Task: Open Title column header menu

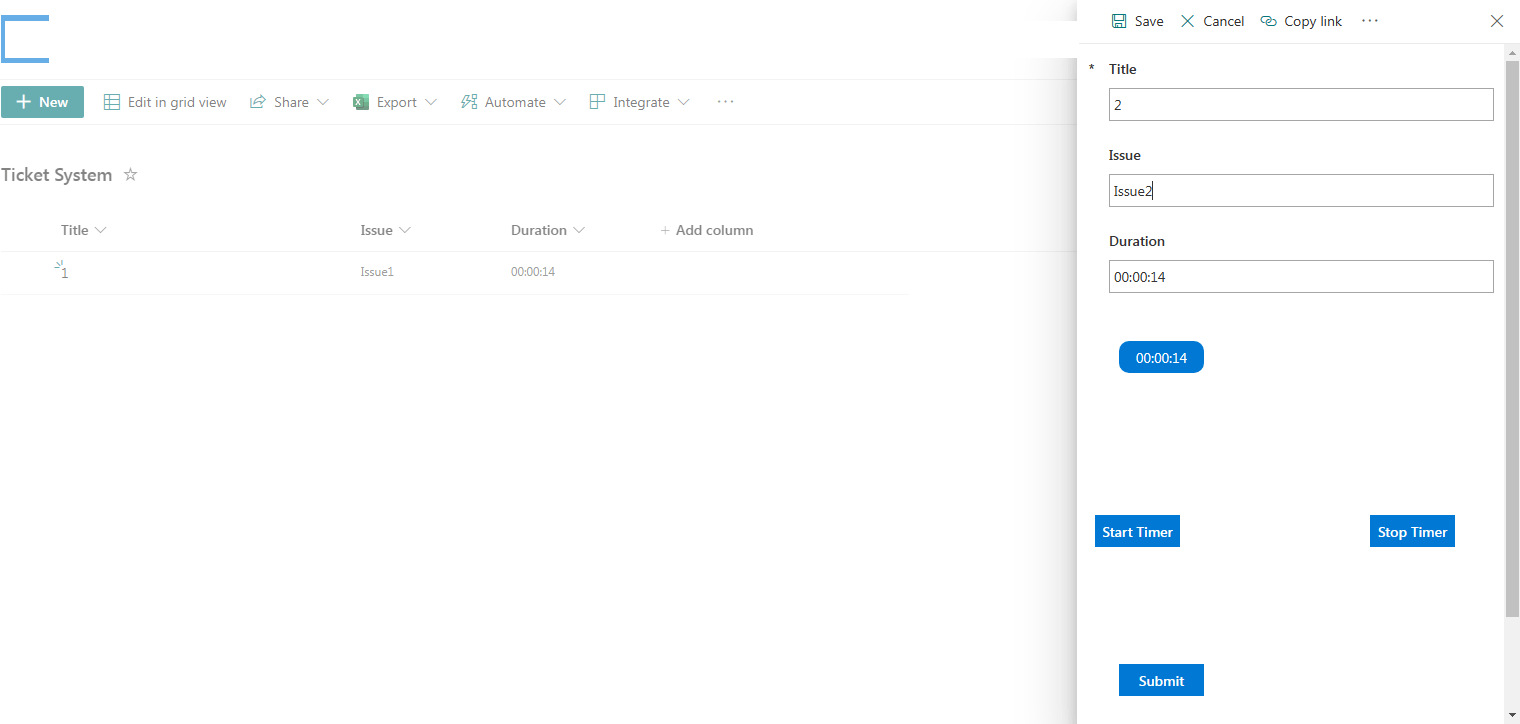Action: [84, 230]
